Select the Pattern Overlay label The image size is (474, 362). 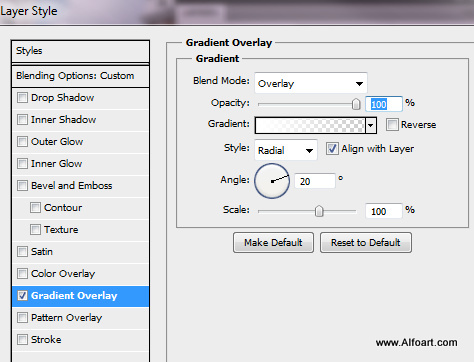(x=66, y=318)
